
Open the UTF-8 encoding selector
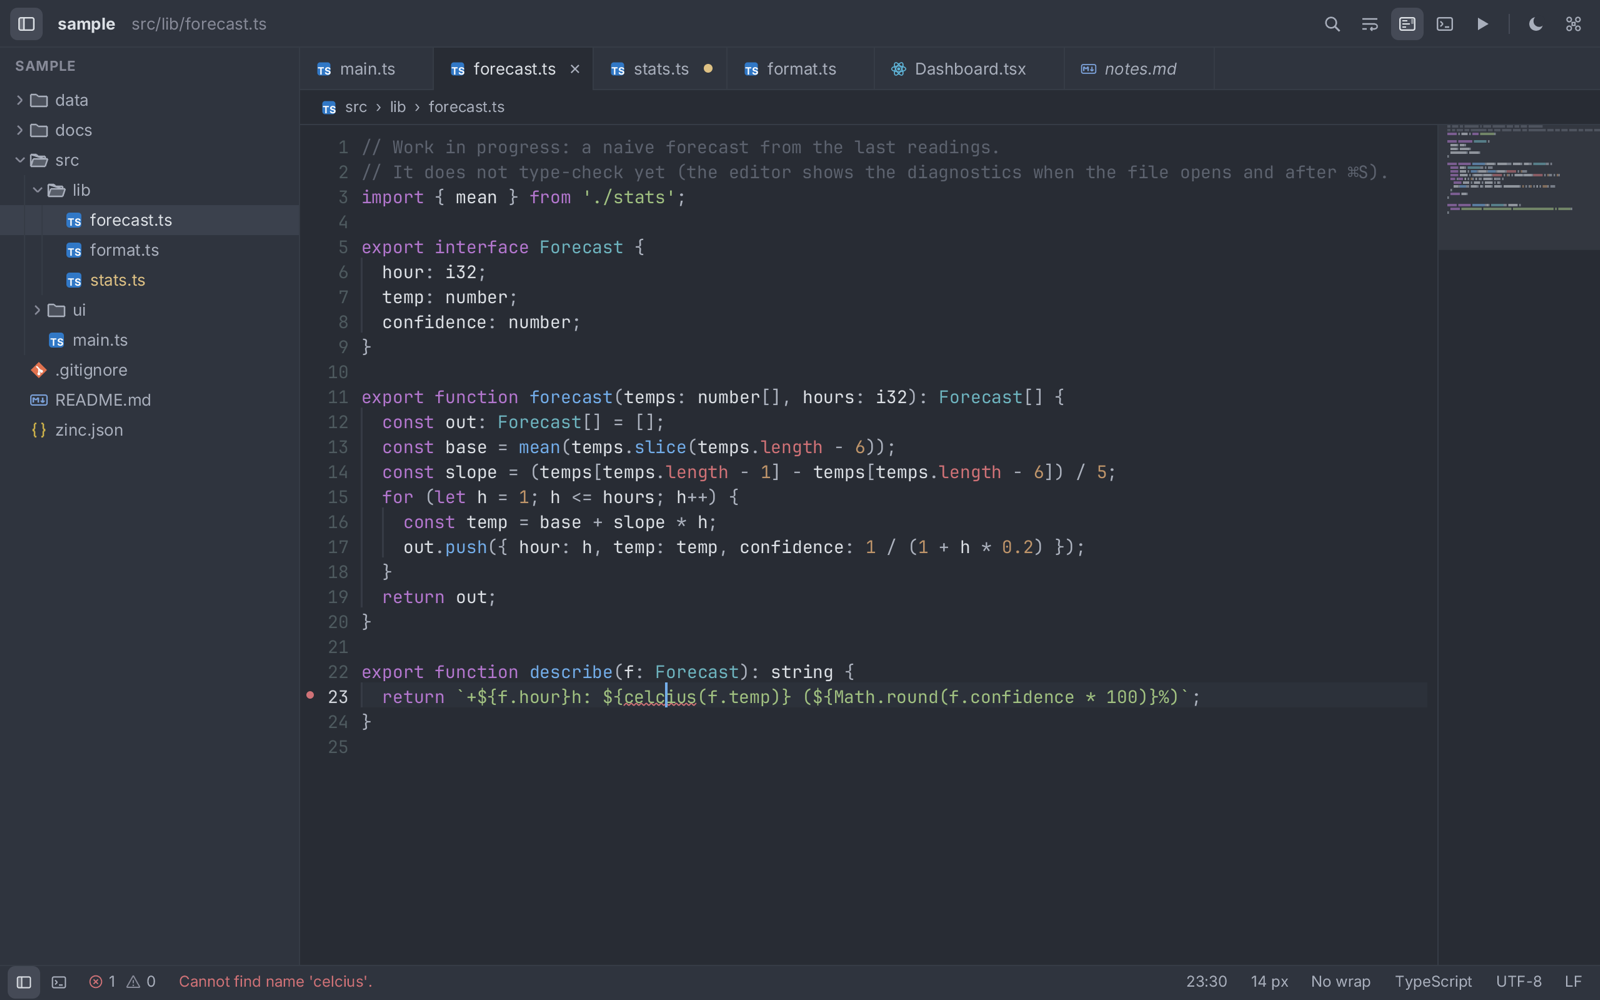tap(1519, 982)
